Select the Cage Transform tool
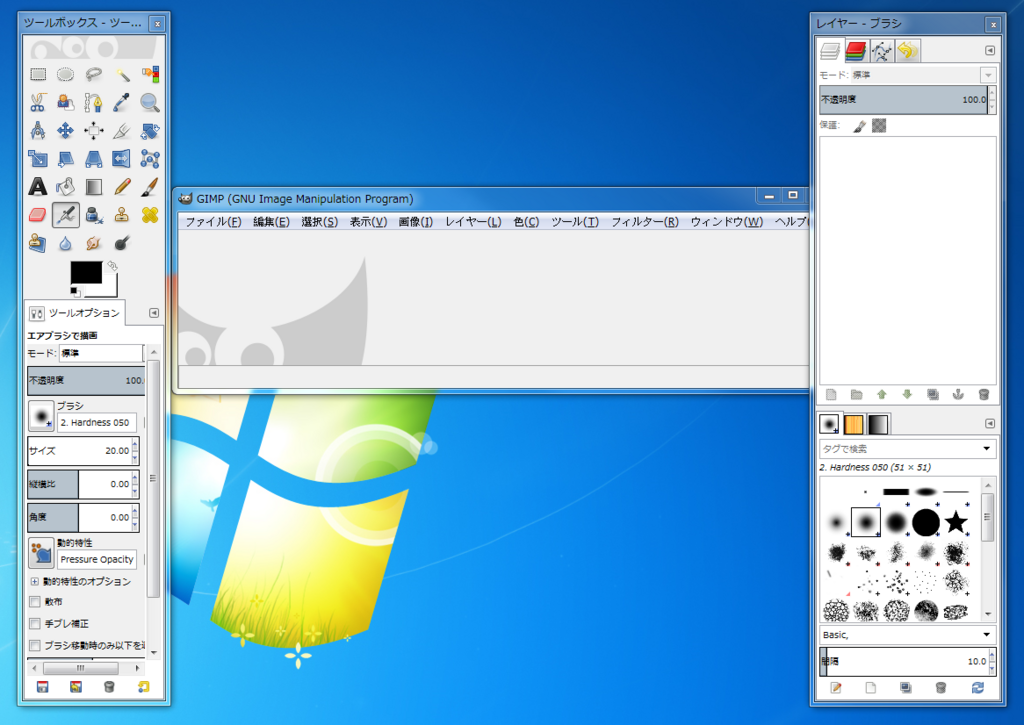Screen dimensions: 1024x725 150,159
